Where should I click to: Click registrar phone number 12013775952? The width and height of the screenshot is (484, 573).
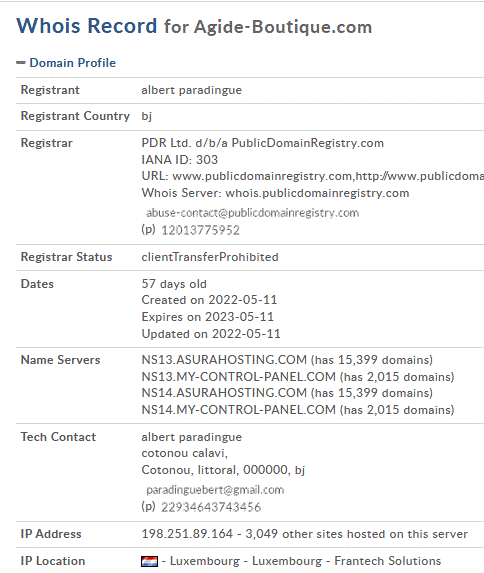coord(200,230)
